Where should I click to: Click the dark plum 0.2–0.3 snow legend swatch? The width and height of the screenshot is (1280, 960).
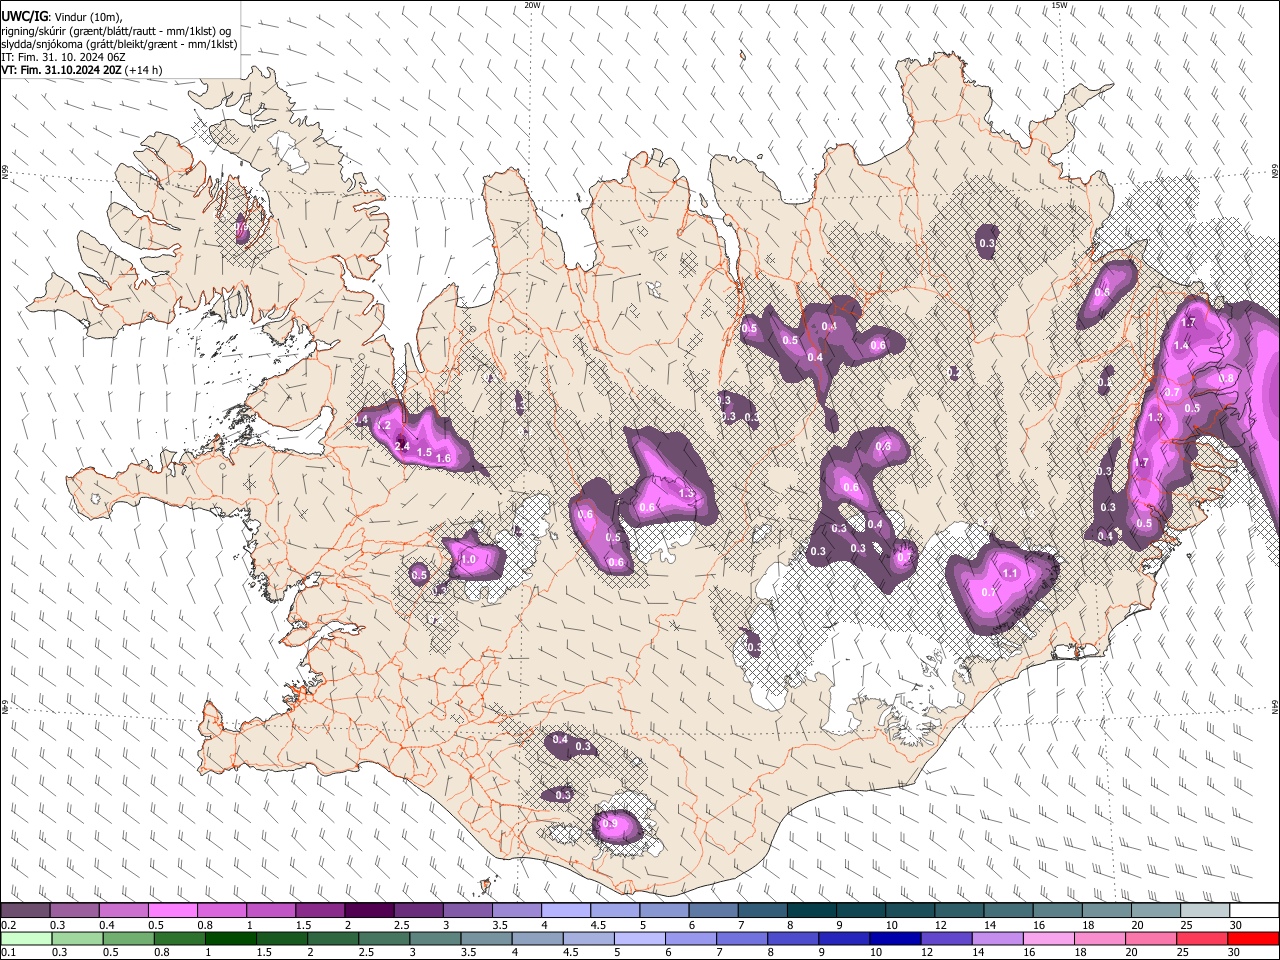pyautogui.click(x=25, y=910)
